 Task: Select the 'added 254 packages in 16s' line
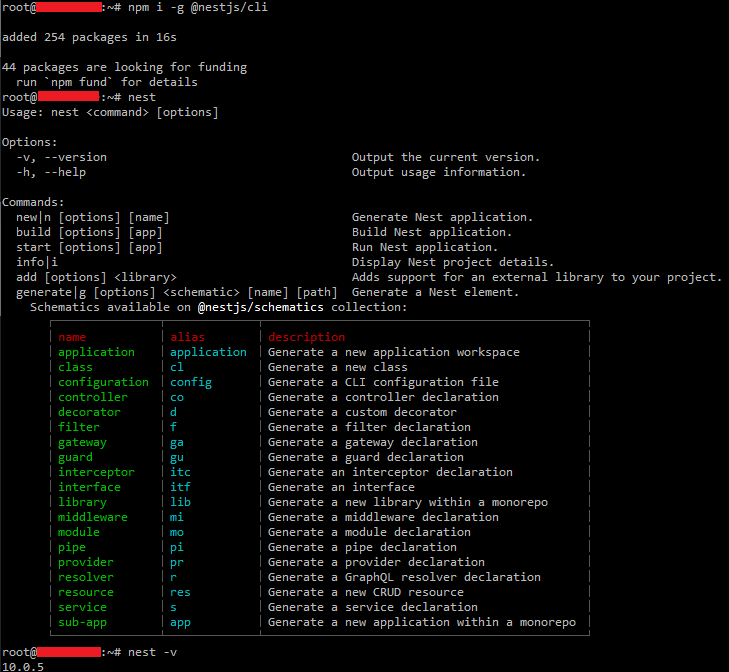pos(89,37)
